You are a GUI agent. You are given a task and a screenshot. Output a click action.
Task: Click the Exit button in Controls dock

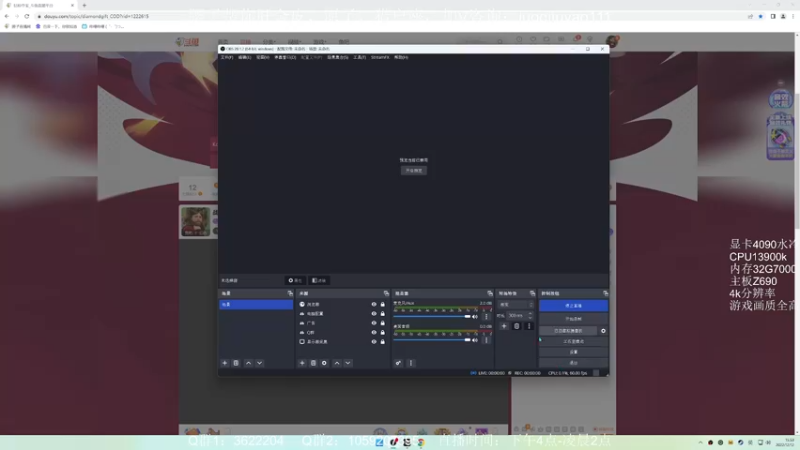click(573, 363)
